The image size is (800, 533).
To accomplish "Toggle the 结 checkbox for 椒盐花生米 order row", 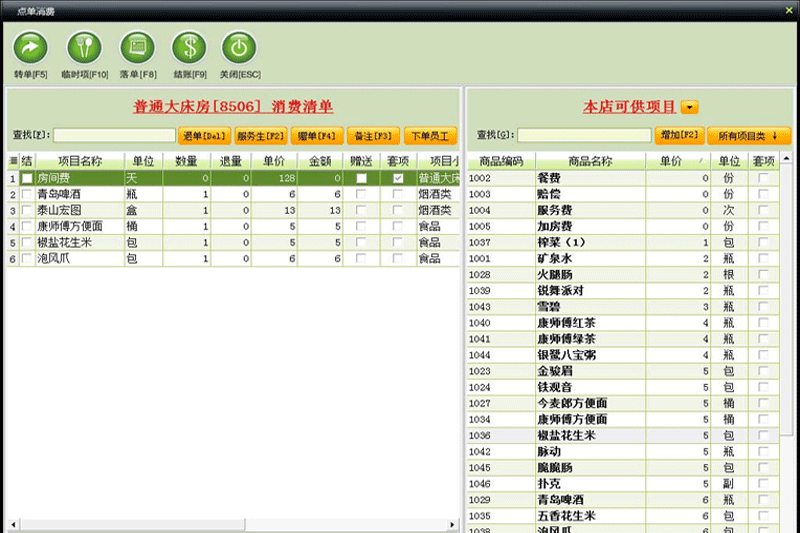I will click(x=27, y=242).
